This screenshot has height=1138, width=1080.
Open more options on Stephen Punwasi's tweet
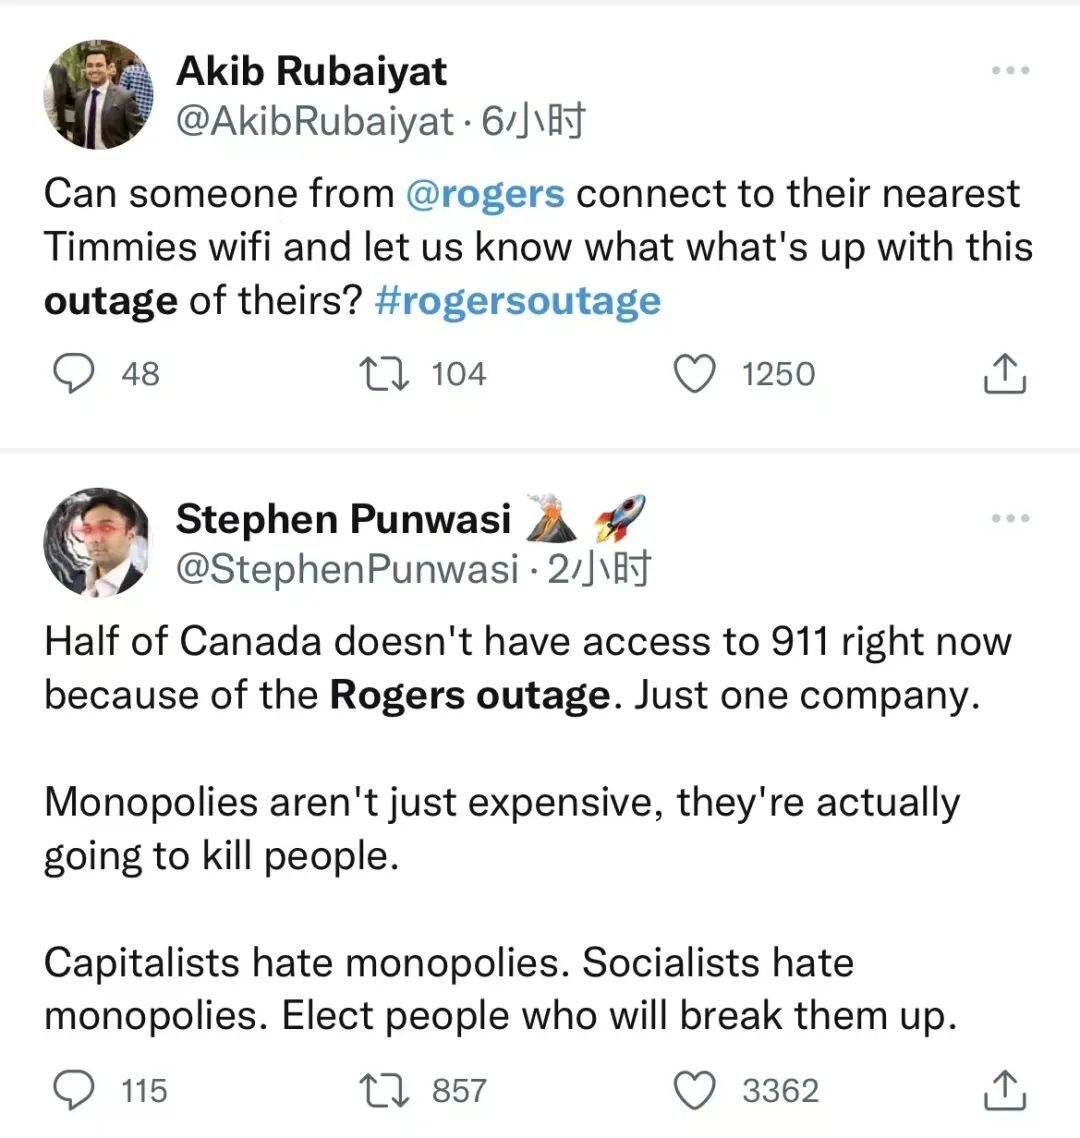pos(1010,518)
